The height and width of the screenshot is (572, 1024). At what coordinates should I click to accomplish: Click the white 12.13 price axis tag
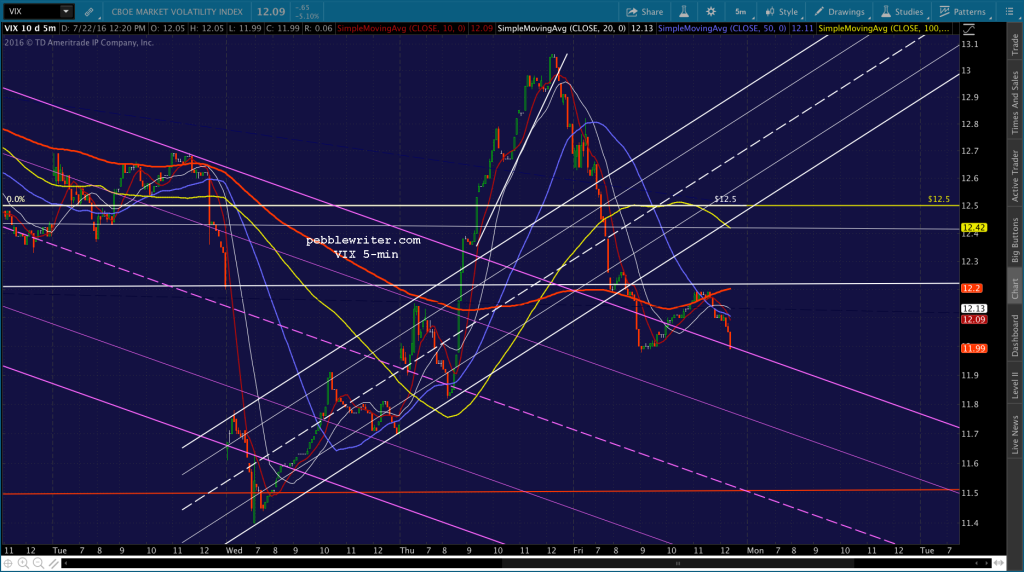pos(974,308)
